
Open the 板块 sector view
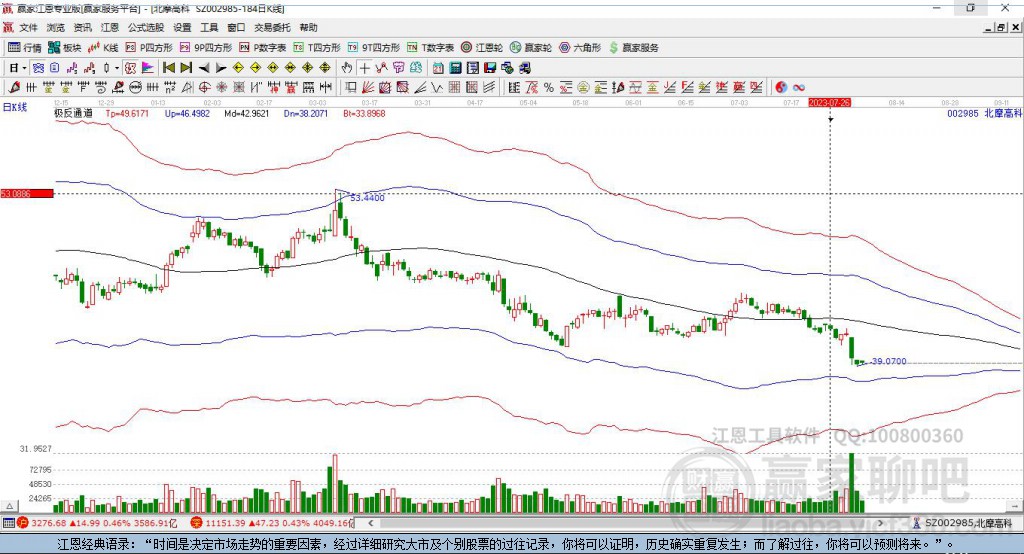pos(65,48)
